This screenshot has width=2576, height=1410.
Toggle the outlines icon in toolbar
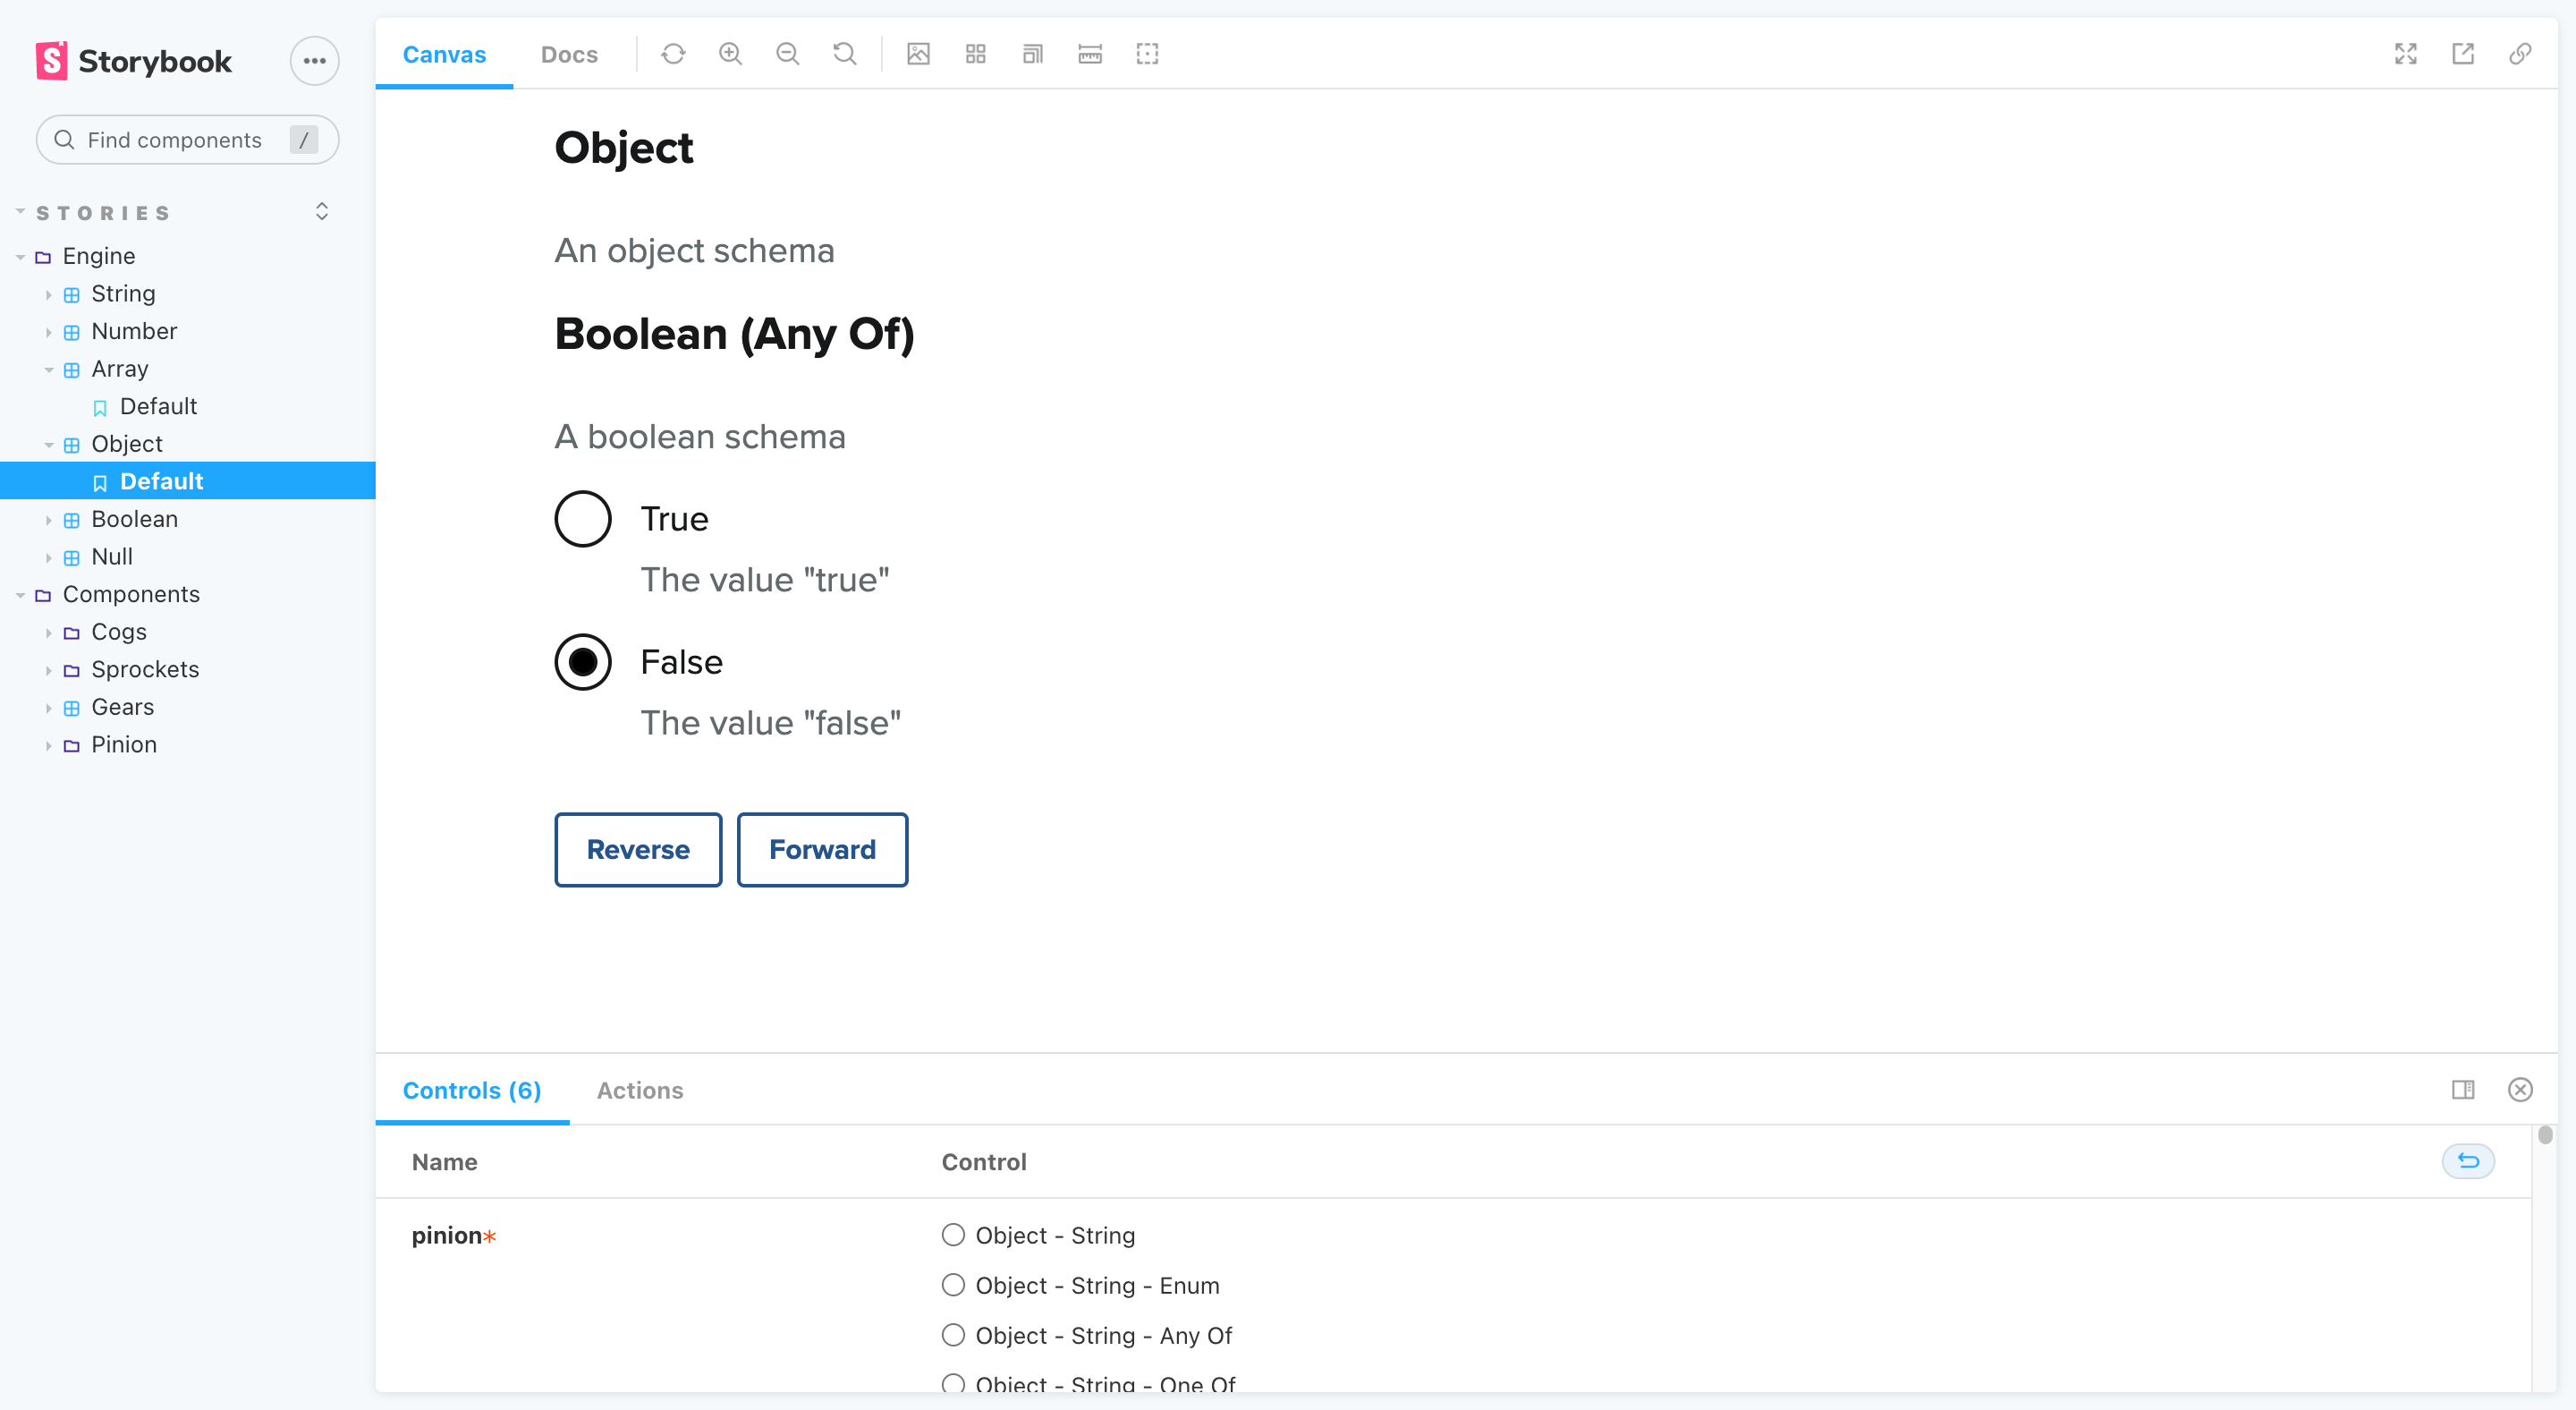tap(1147, 54)
